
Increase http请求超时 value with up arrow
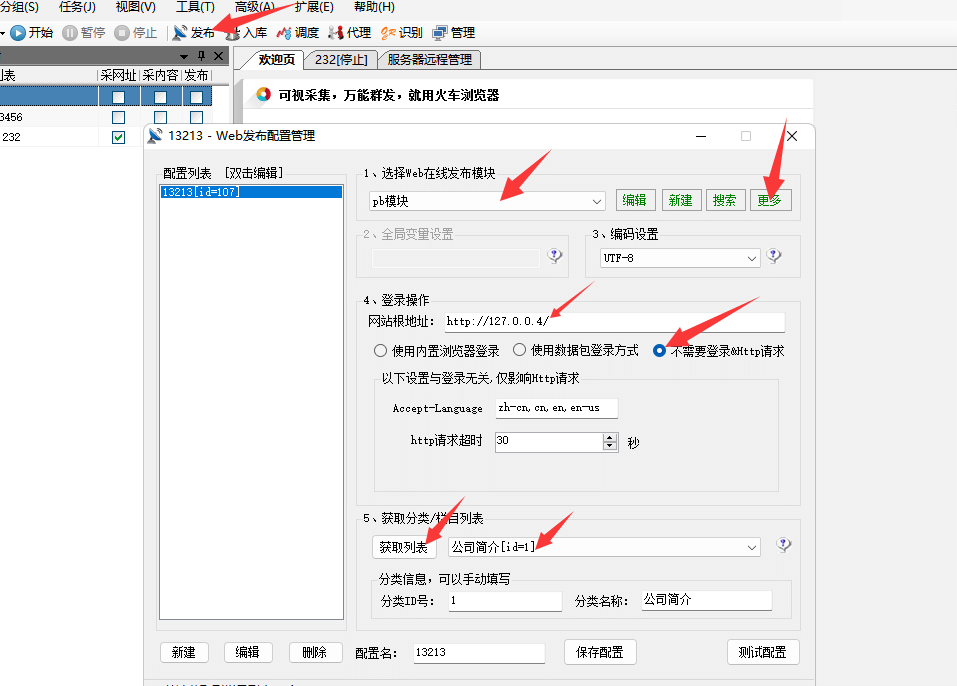pyautogui.click(x=610, y=437)
